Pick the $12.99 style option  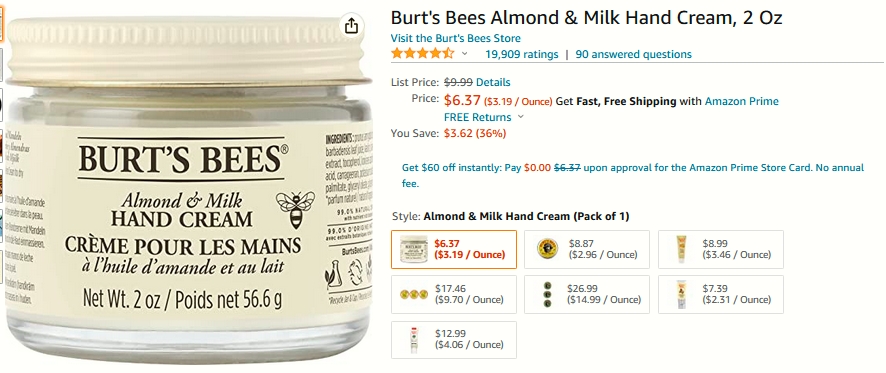[x=454, y=340]
